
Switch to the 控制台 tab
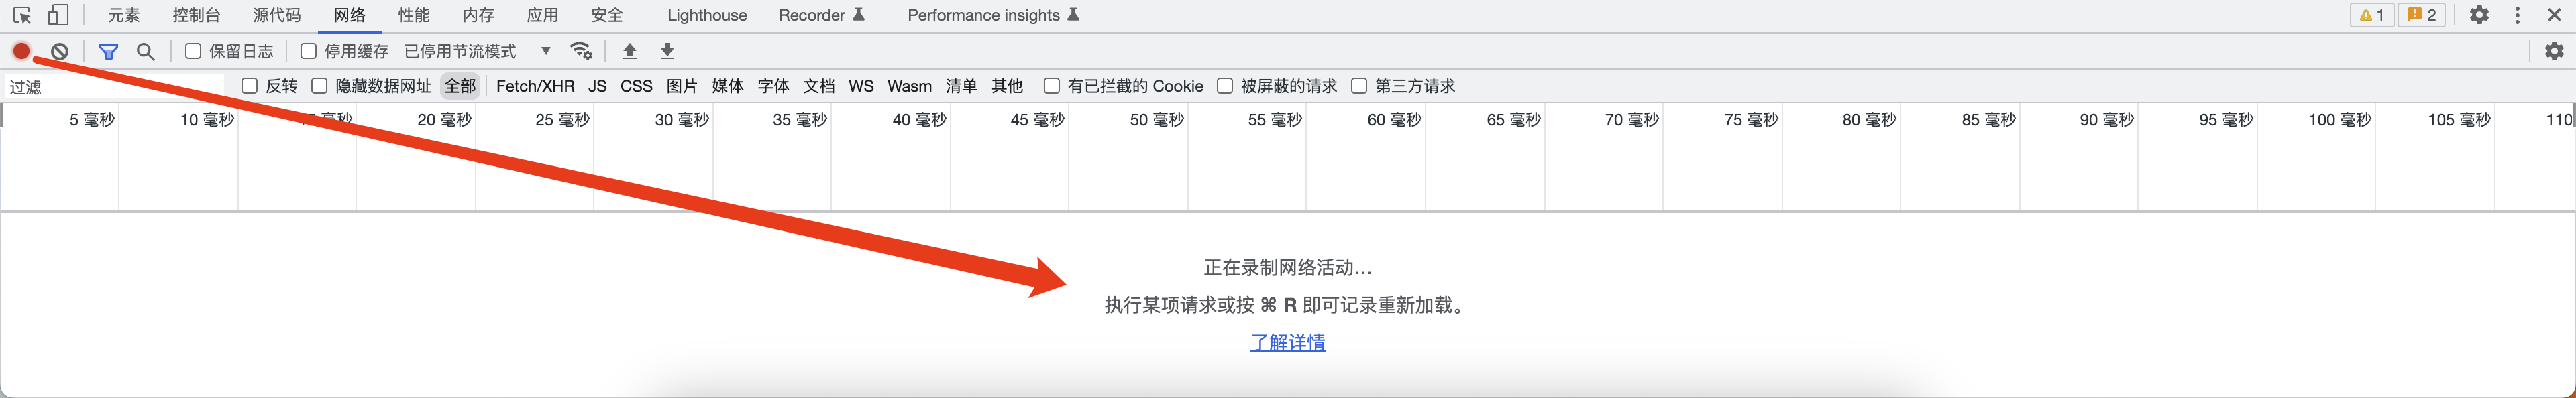(196, 15)
